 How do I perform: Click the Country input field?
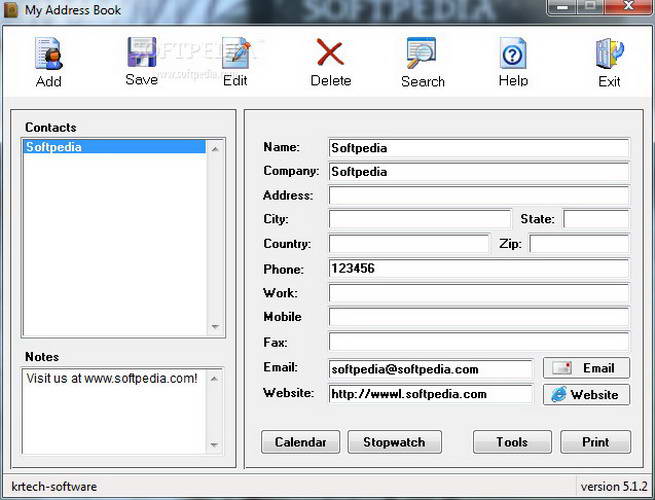409,244
